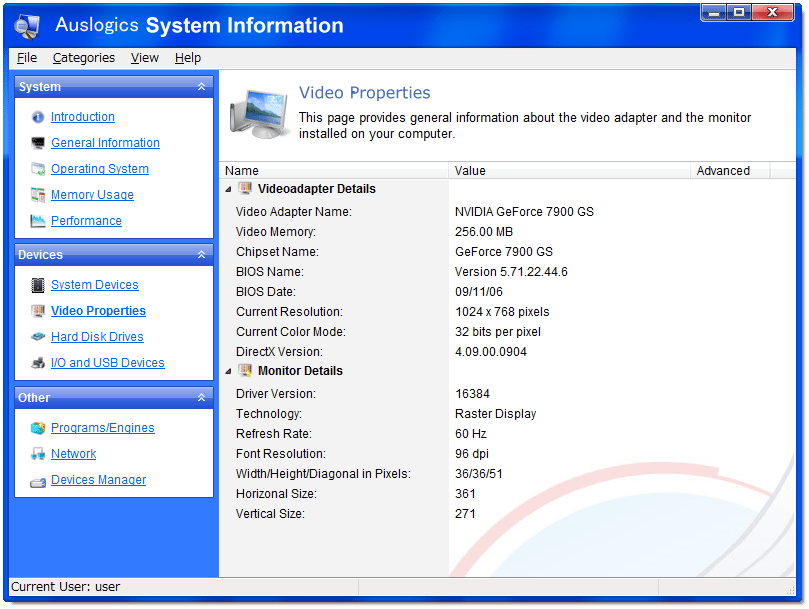Click Vertical Size value '271'
Viewport: 809px width, 609px height.
coord(465,514)
